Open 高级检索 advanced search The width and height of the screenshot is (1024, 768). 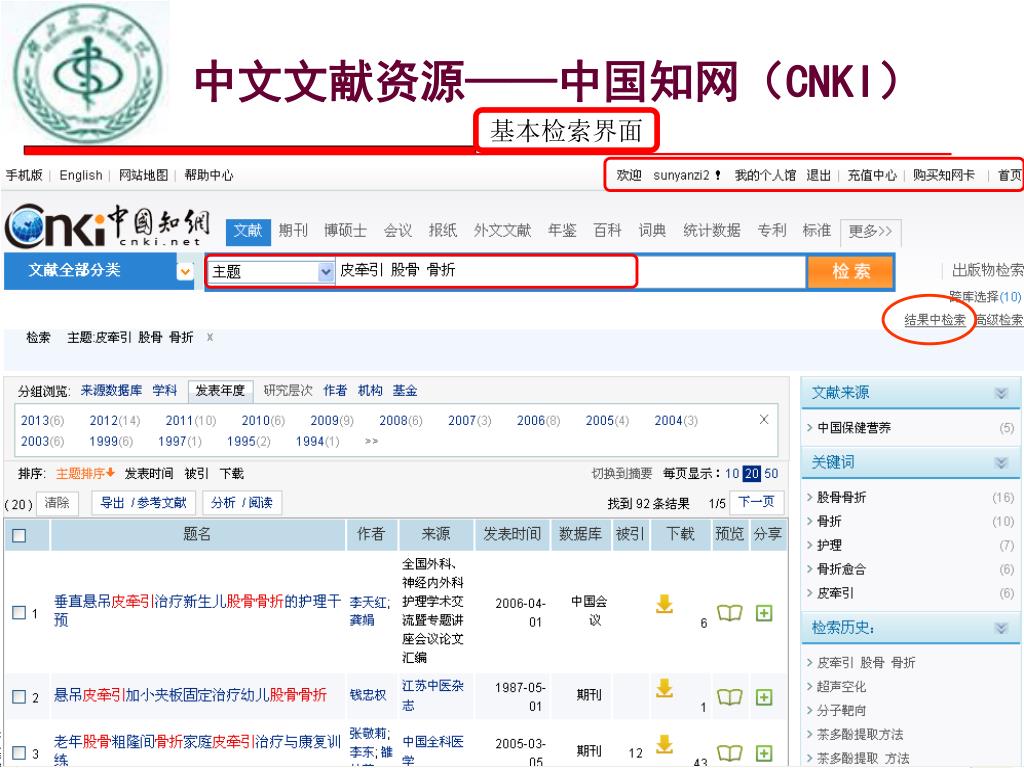coord(999,320)
